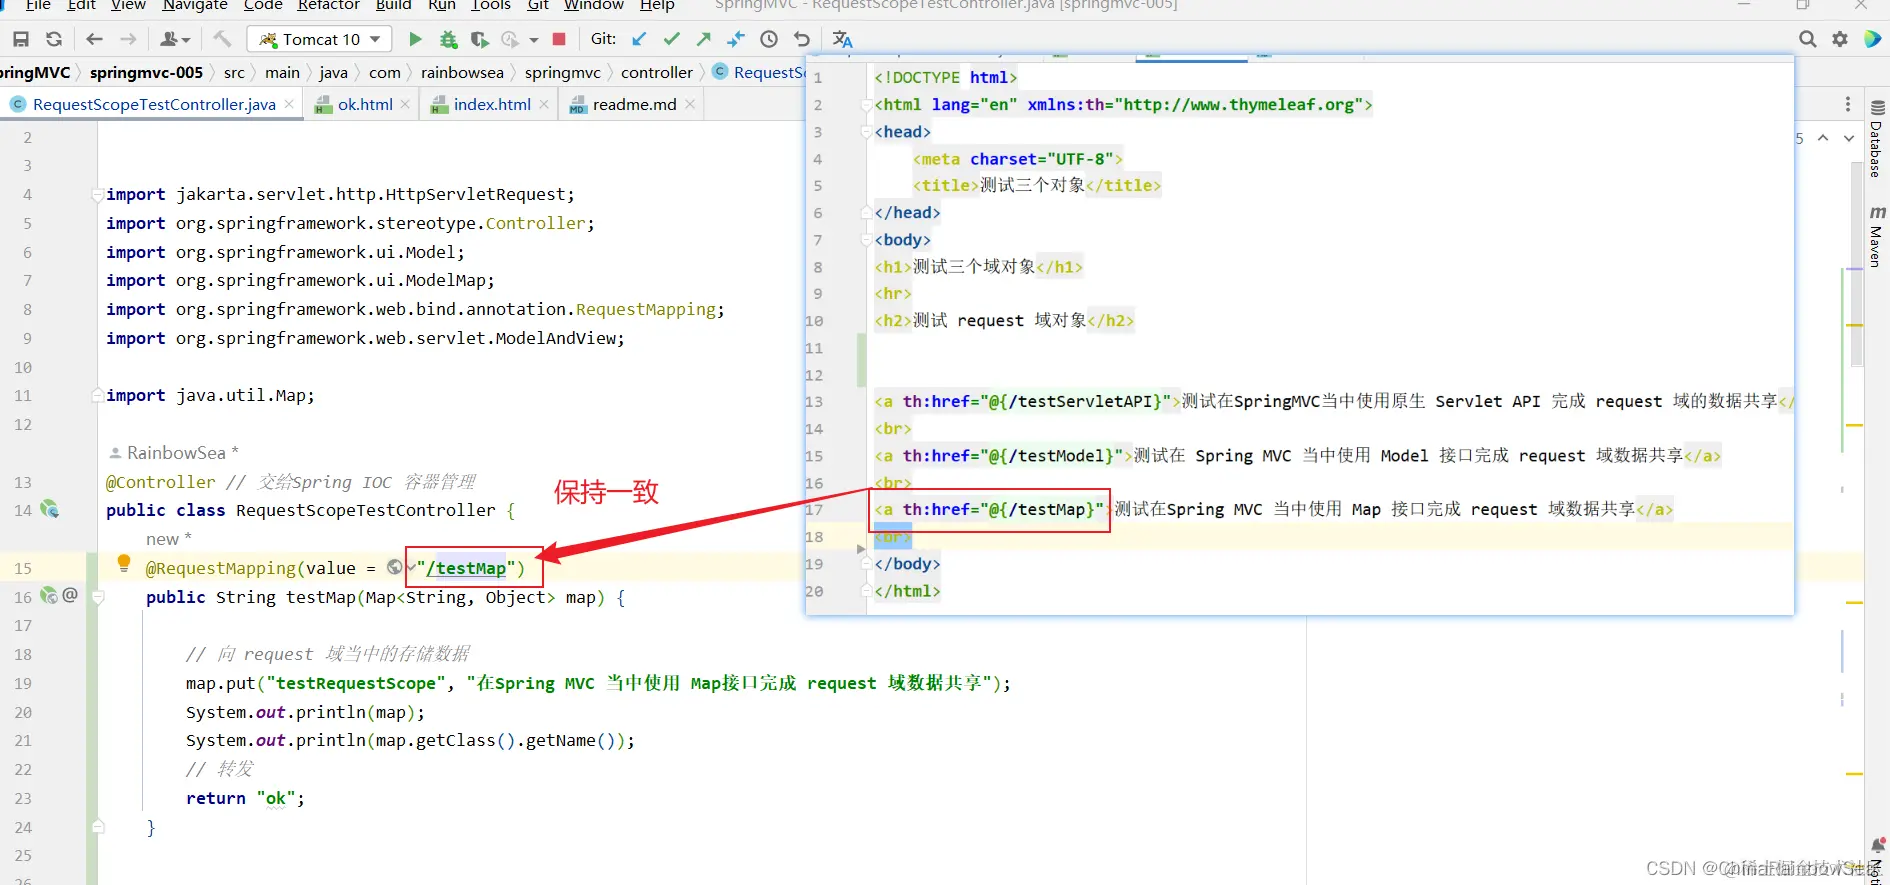Open the user/profile icon dropdown

coord(174,39)
